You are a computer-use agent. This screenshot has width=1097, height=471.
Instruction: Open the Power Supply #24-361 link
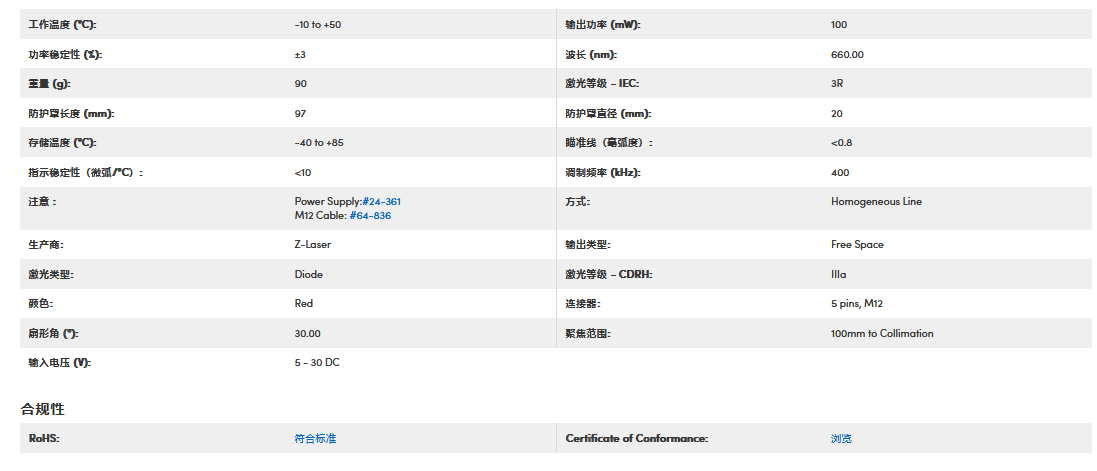coord(381,202)
